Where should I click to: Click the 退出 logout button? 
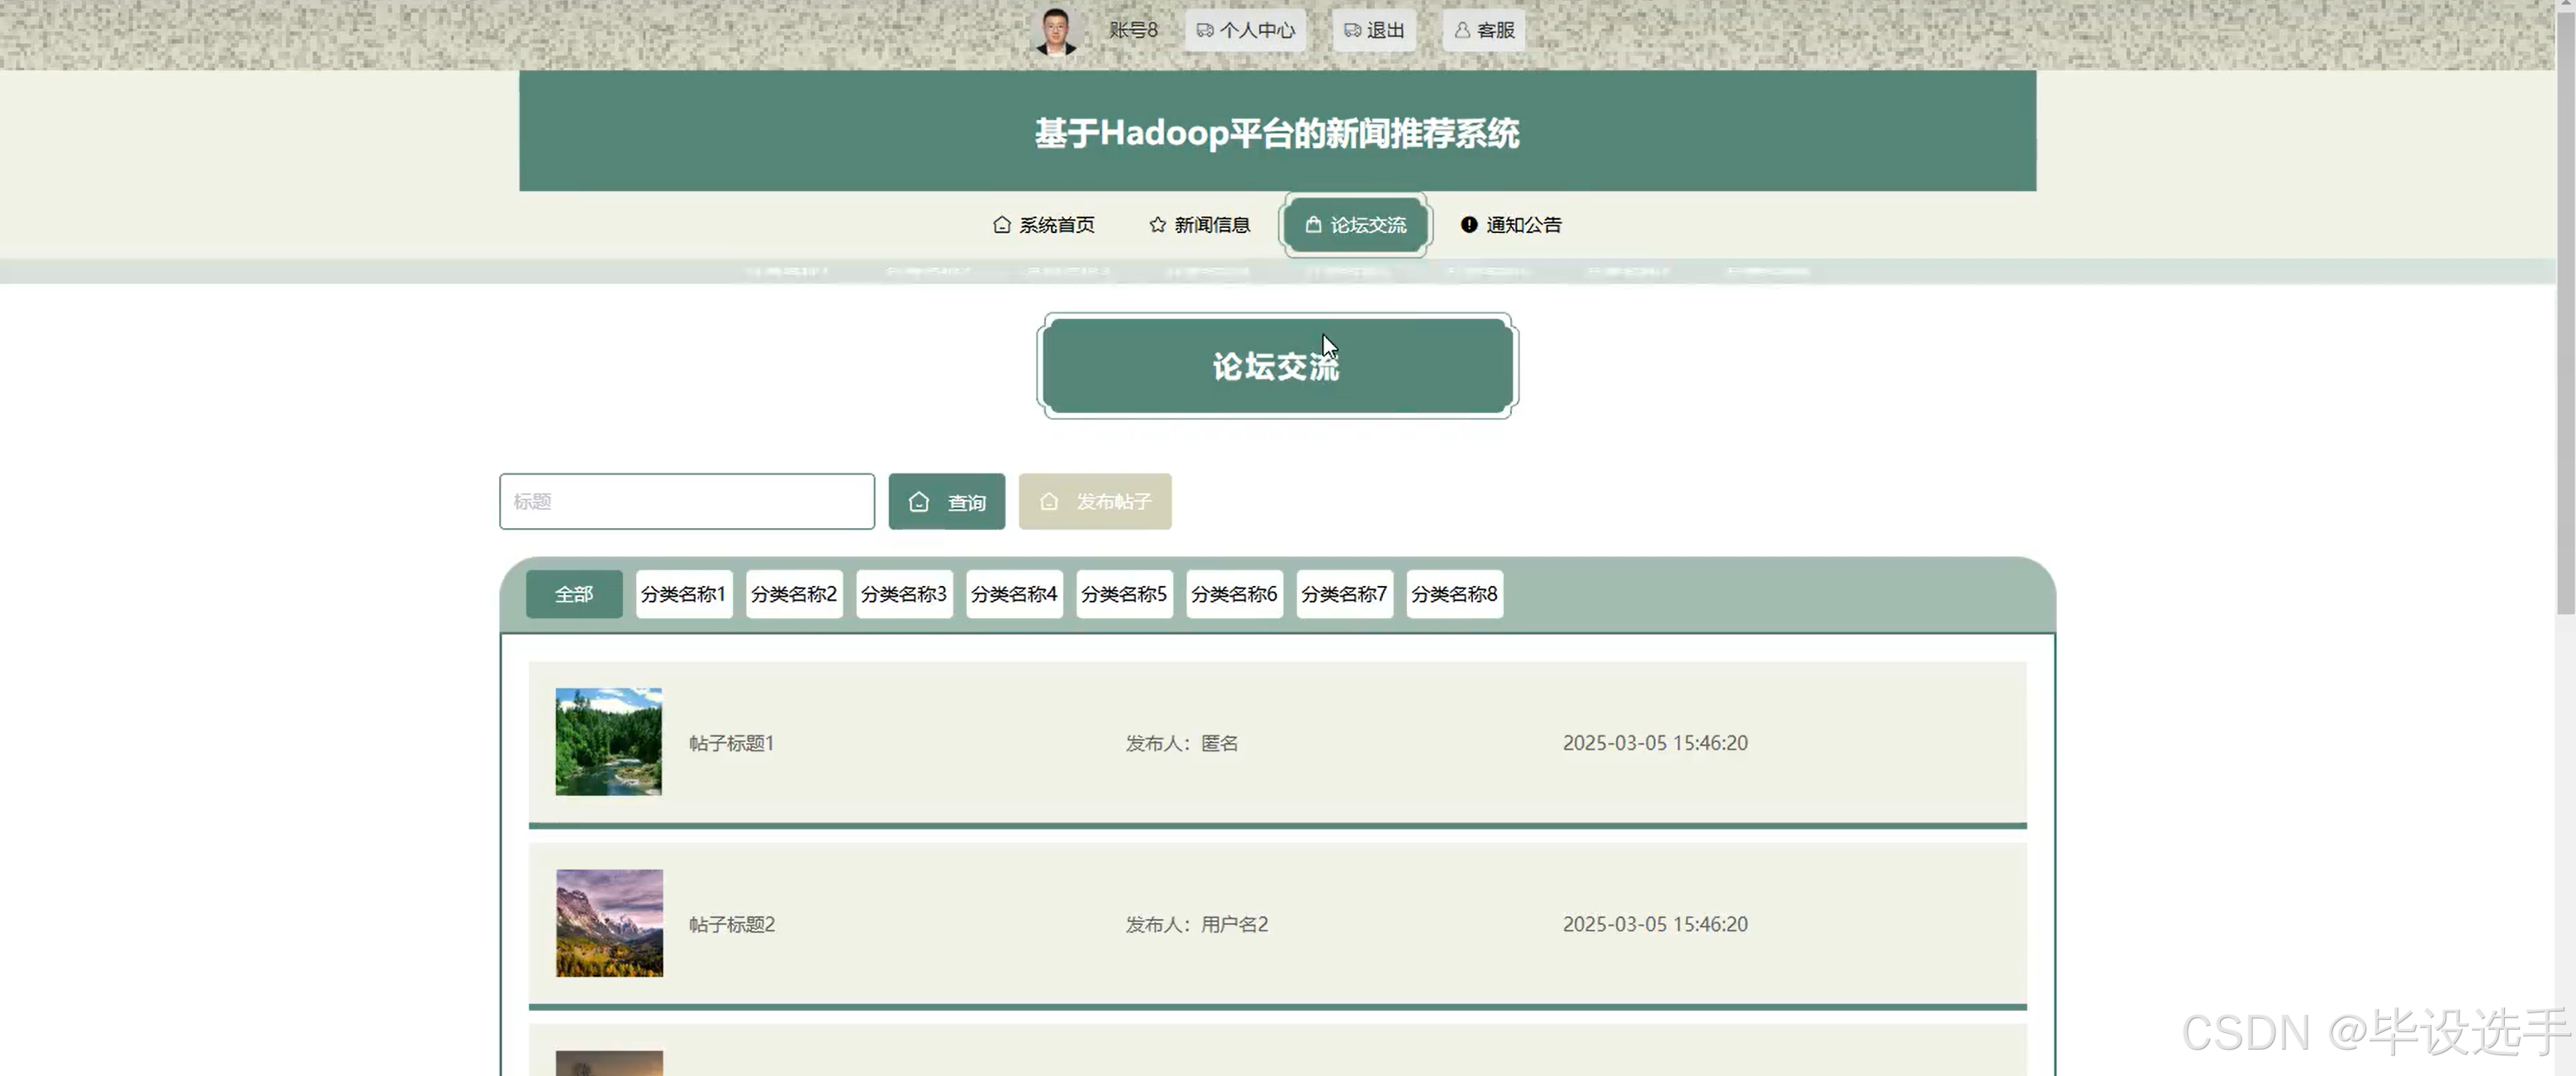pos(1374,31)
